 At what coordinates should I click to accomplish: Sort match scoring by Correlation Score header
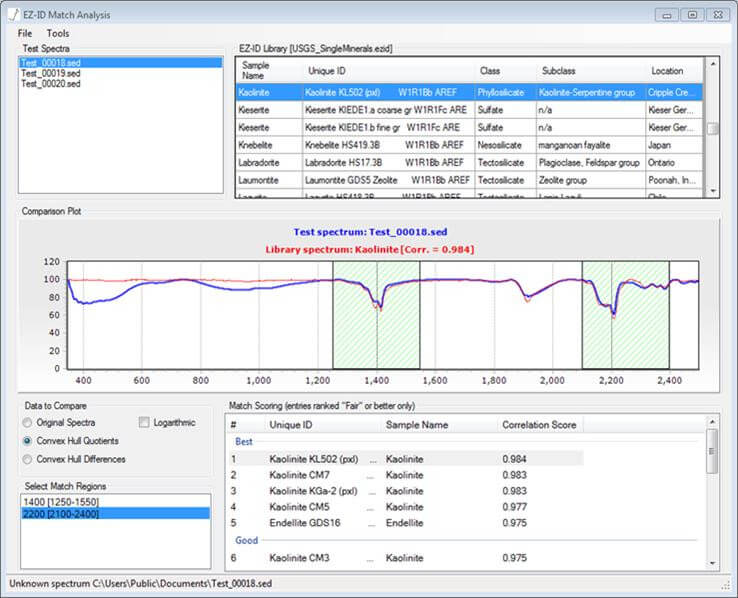point(539,425)
